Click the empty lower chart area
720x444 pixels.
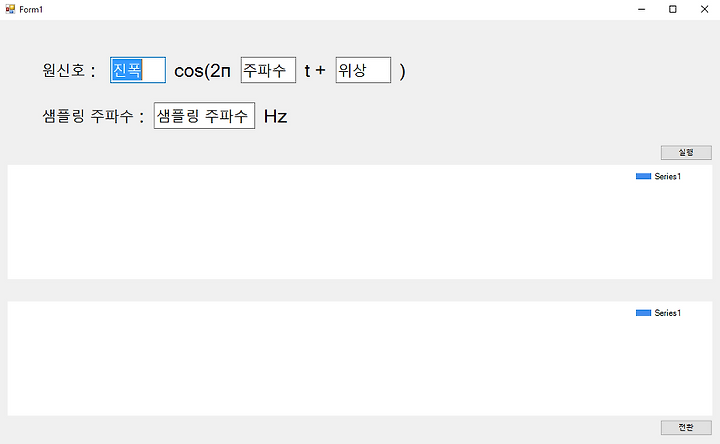[321, 359]
